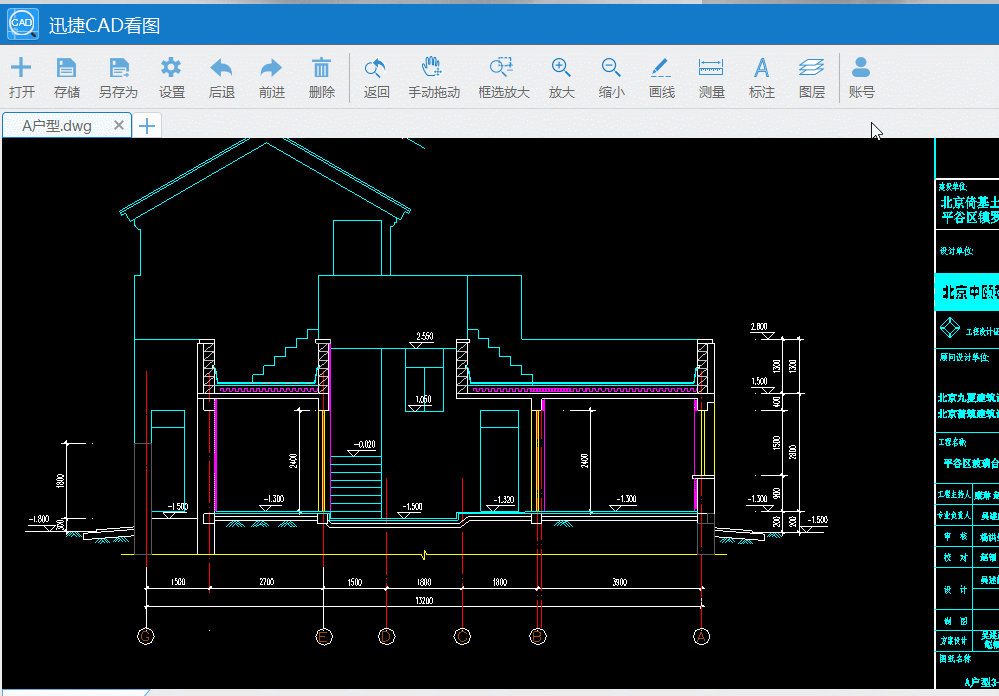999x696 pixels.
Task: Go forward using the 前进 arrow
Action: pyautogui.click(x=270, y=77)
